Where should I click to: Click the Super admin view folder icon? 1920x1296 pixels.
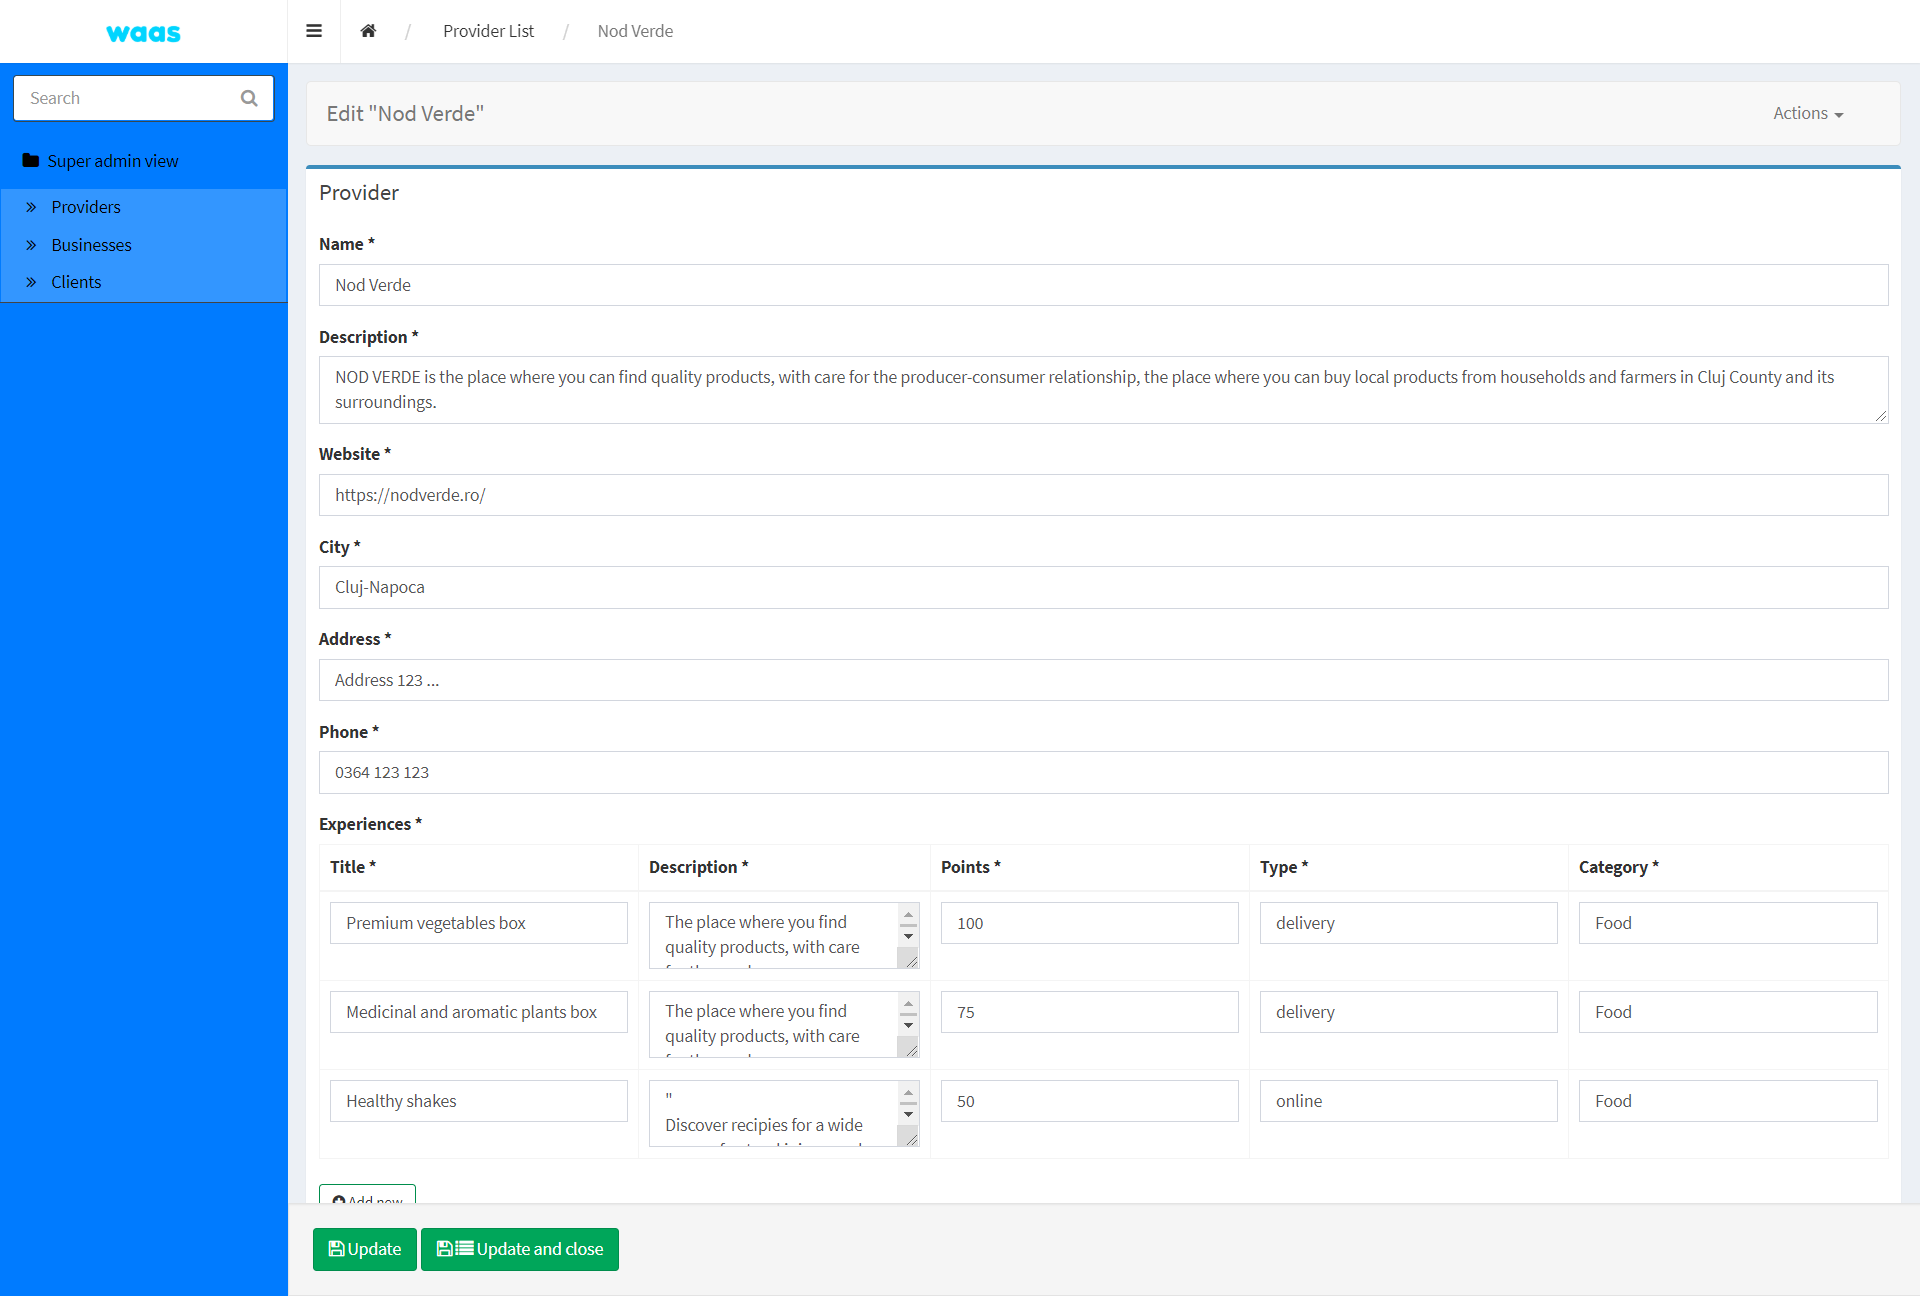point(31,161)
